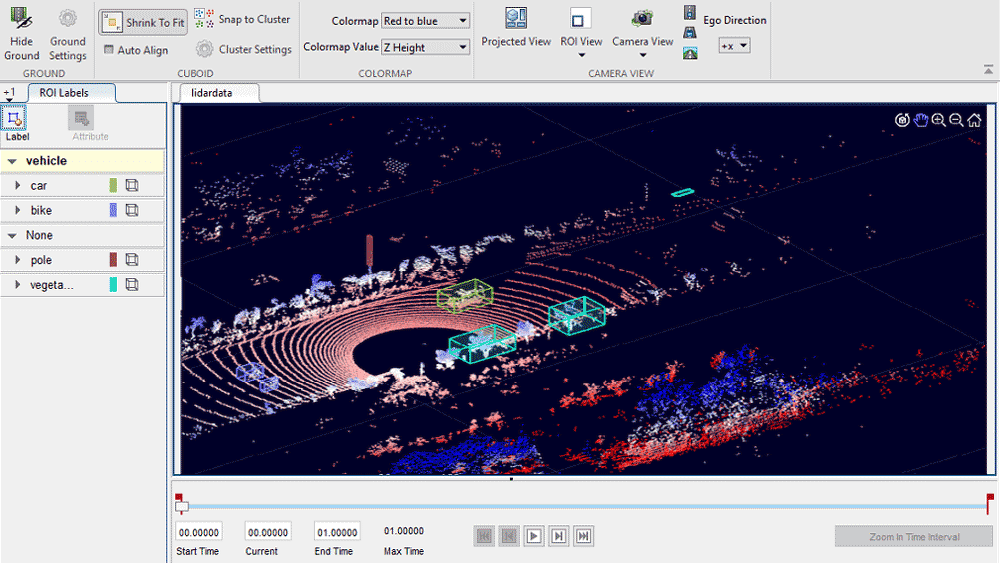This screenshot has height=563, width=1000.
Task: Click the Camera View icon
Action: coord(642,19)
